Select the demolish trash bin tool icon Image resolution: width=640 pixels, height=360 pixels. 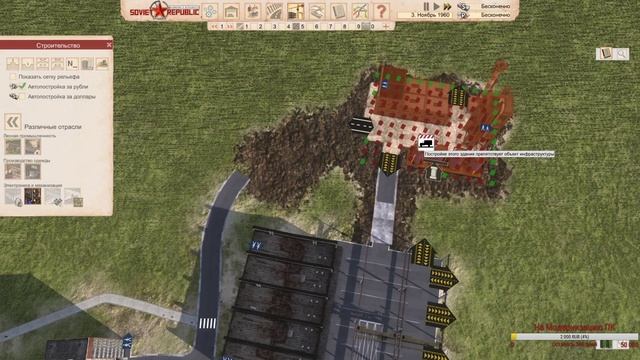pyautogui.click(x=87, y=64)
